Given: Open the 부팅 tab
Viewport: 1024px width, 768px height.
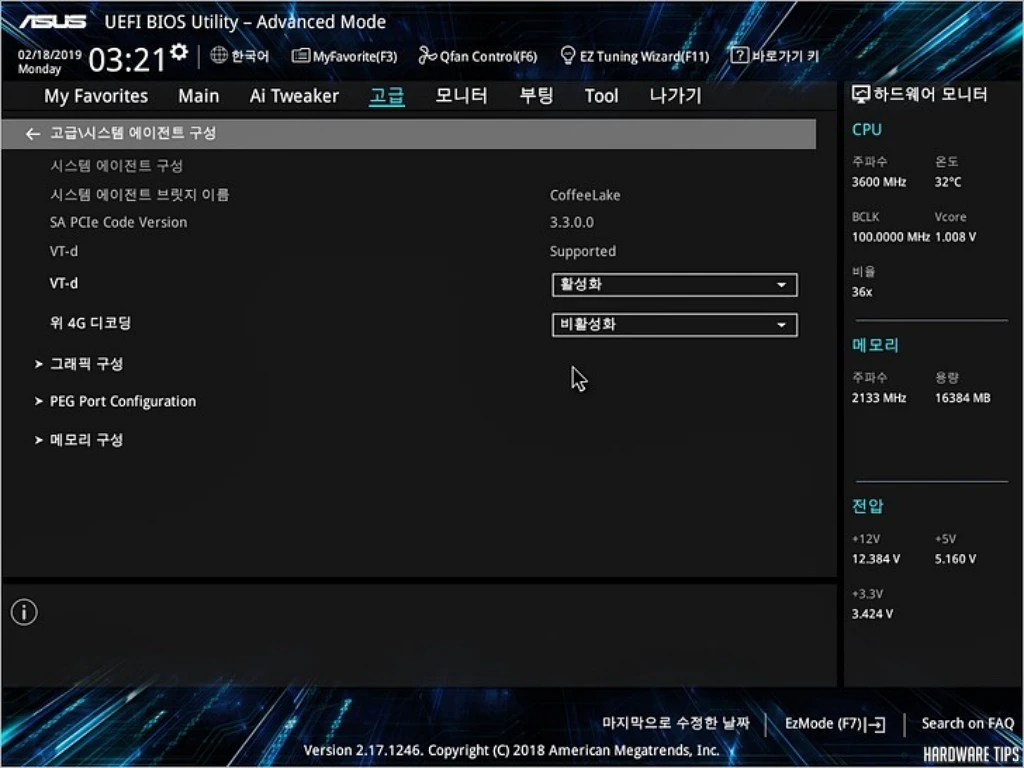Looking at the screenshot, I should (536, 96).
